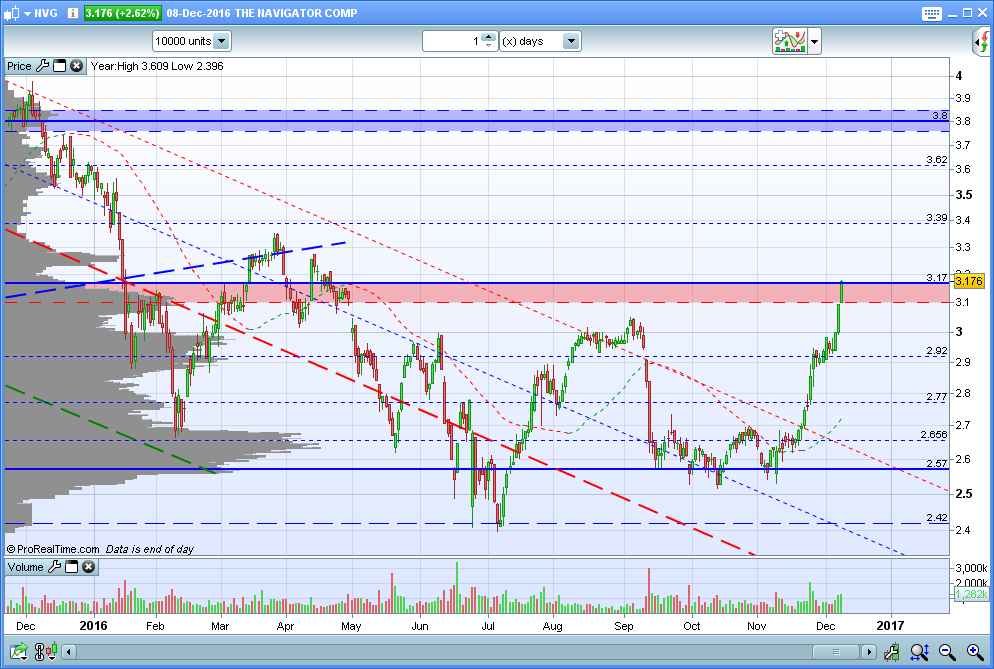The image size is (994, 669).
Task: Click the Sep label on time axis
Action: tap(624, 626)
